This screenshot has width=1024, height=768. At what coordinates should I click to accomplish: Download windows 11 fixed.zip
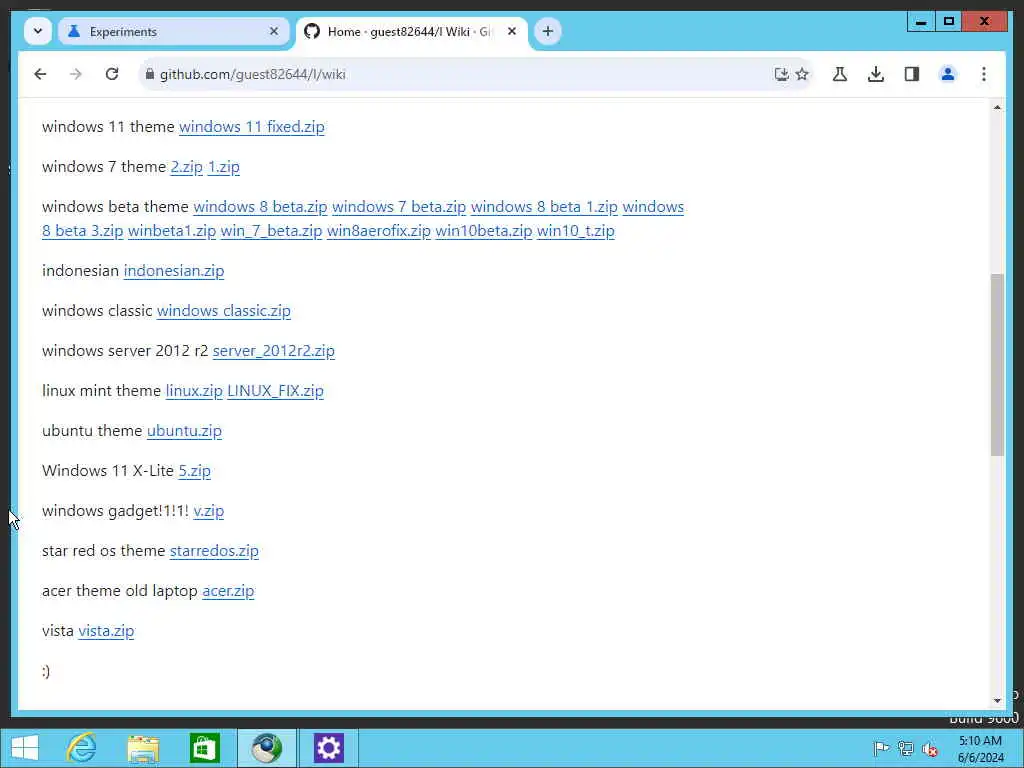pyautogui.click(x=251, y=127)
